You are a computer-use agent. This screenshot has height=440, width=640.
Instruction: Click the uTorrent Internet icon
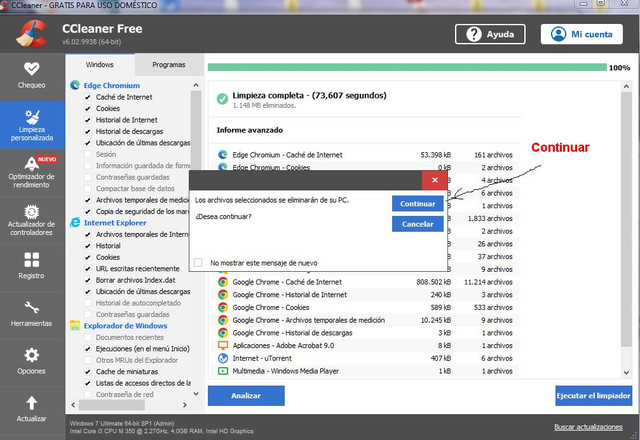(222, 358)
